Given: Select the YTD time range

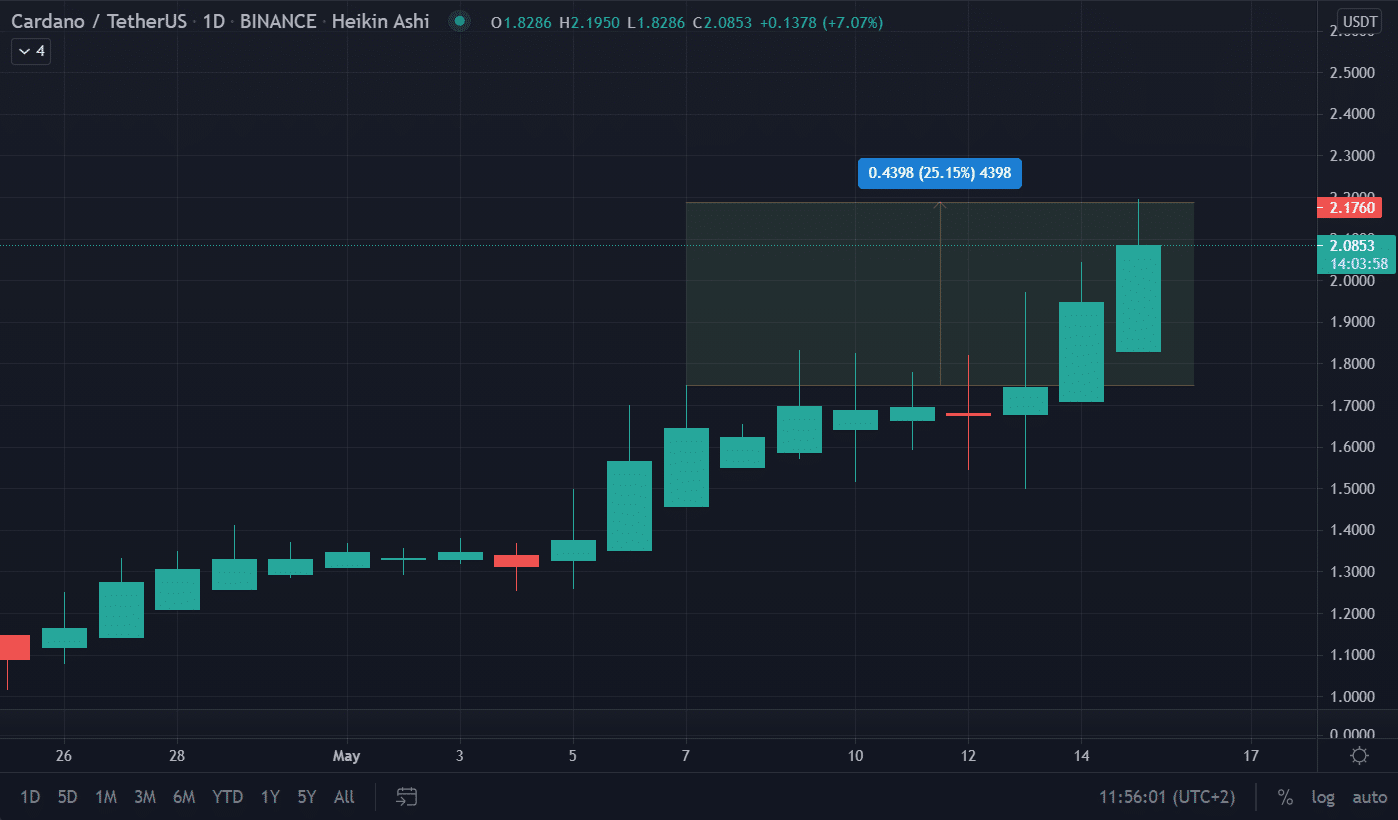Looking at the screenshot, I should pyautogui.click(x=227, y=797).
